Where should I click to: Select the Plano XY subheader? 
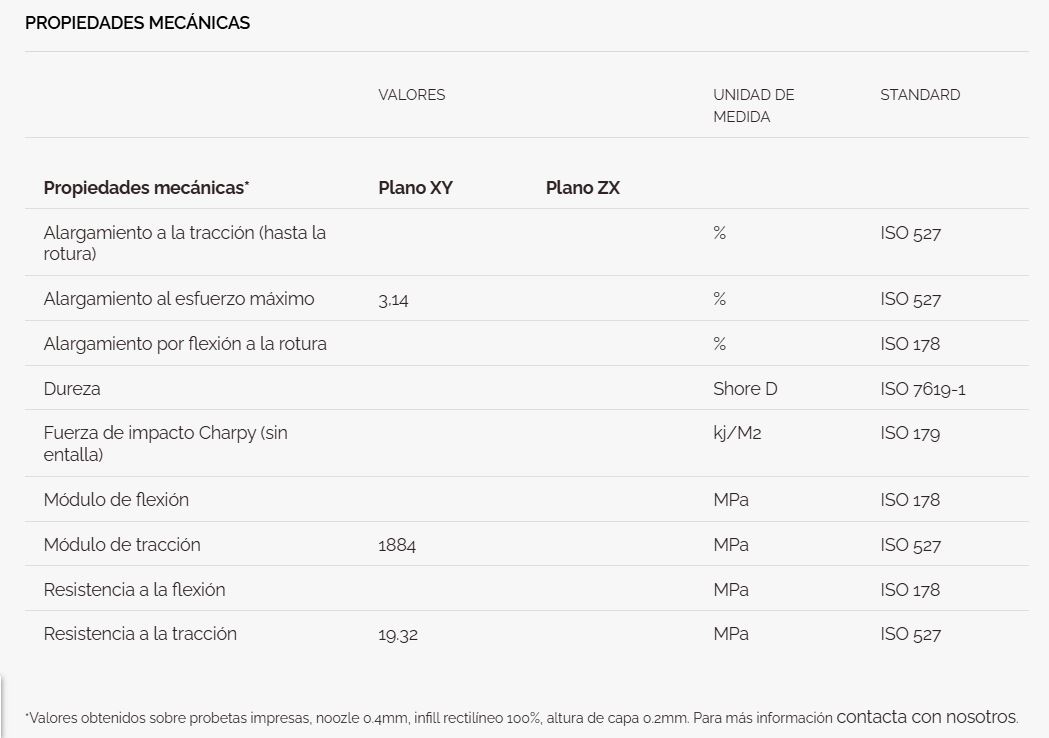[x=415, y=188]
